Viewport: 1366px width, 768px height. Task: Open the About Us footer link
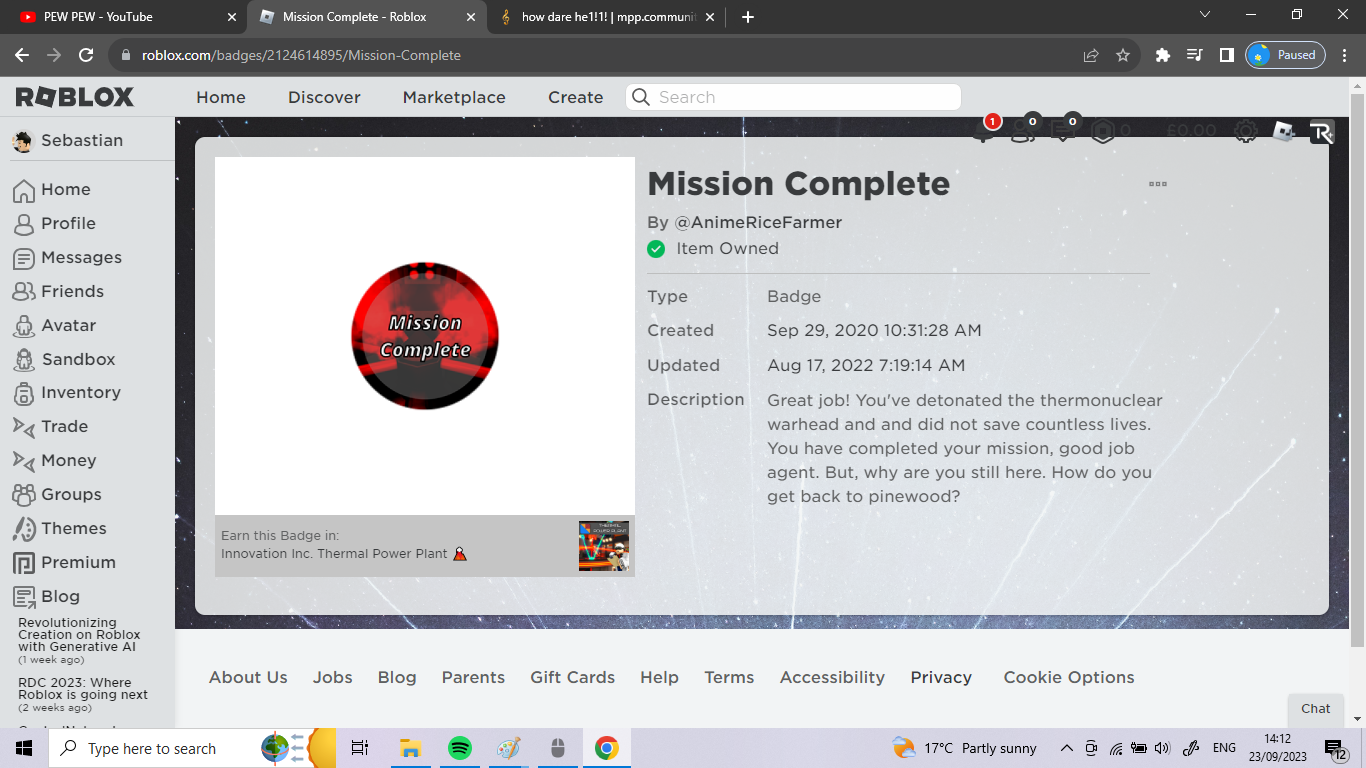pyautogui.click(x=248, y=677)
